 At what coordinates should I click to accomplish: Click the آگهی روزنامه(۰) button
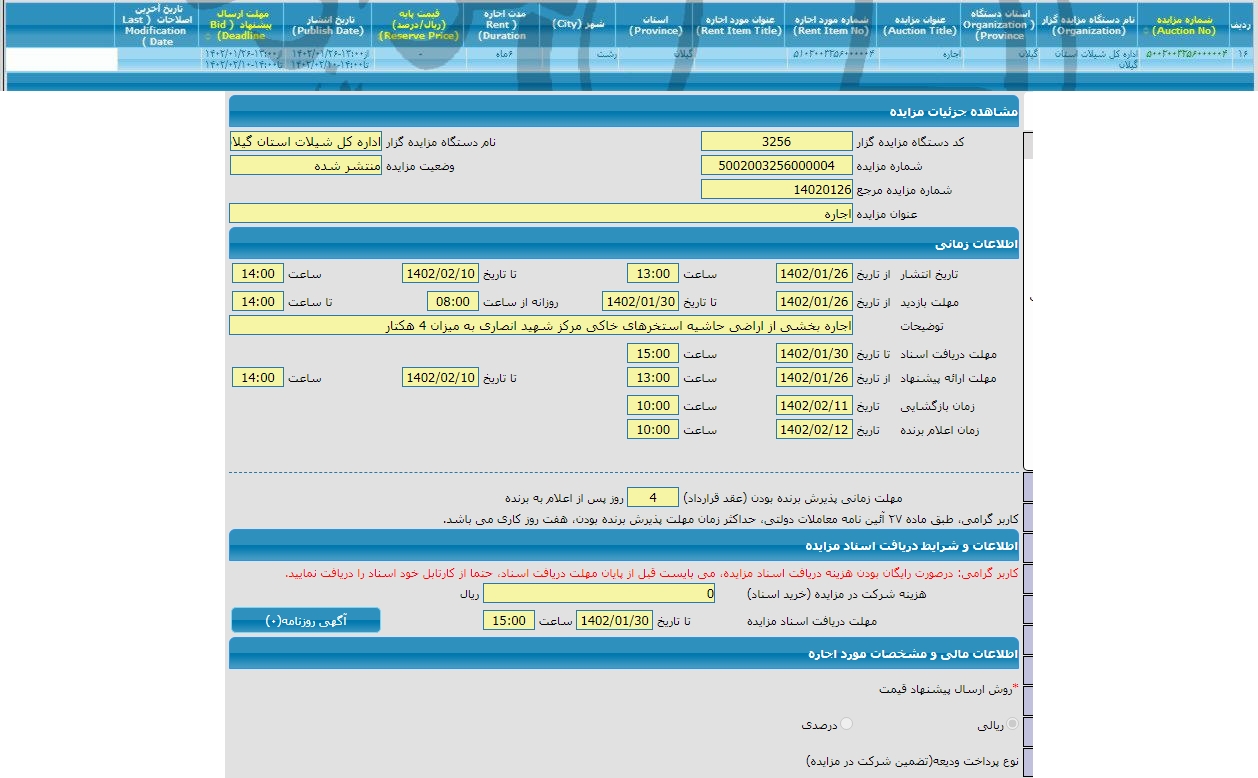pos(306,620)
